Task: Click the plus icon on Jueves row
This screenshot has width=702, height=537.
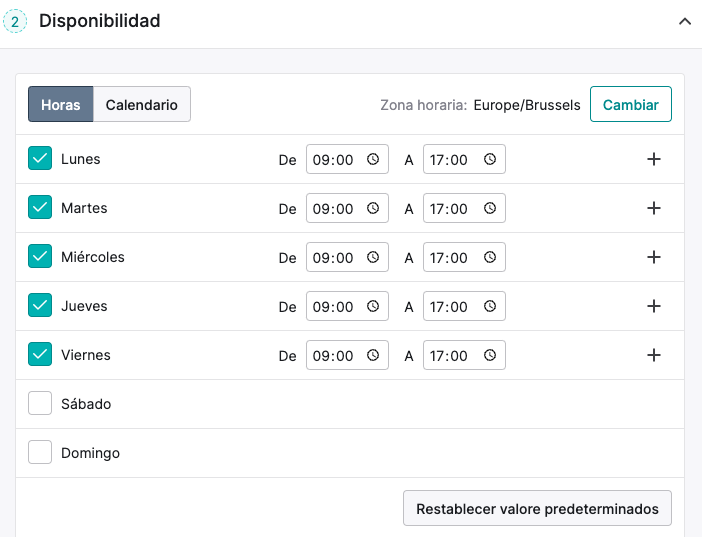Action: (654, 306)
